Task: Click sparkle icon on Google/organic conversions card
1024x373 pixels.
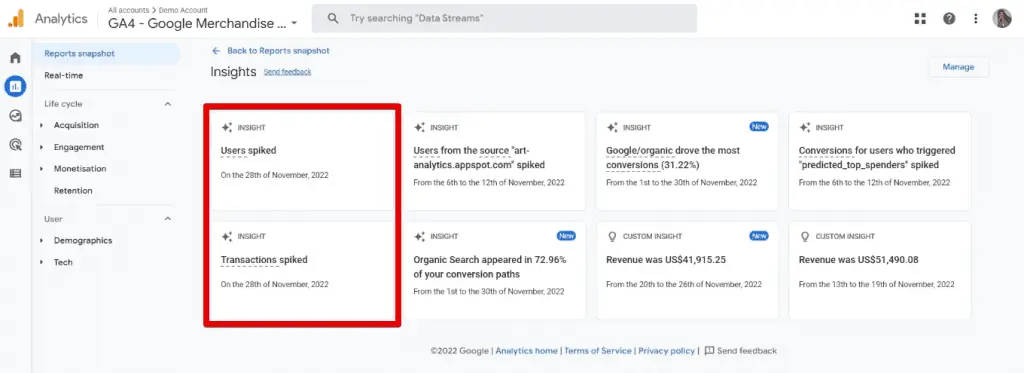Action: click(x=612, y=127)
